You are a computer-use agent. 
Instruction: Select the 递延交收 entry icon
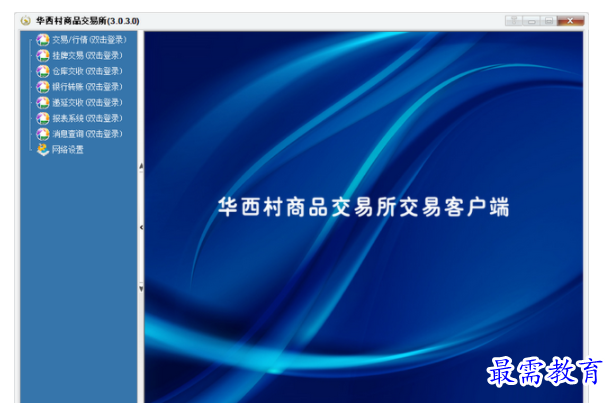tap(43, 103)
